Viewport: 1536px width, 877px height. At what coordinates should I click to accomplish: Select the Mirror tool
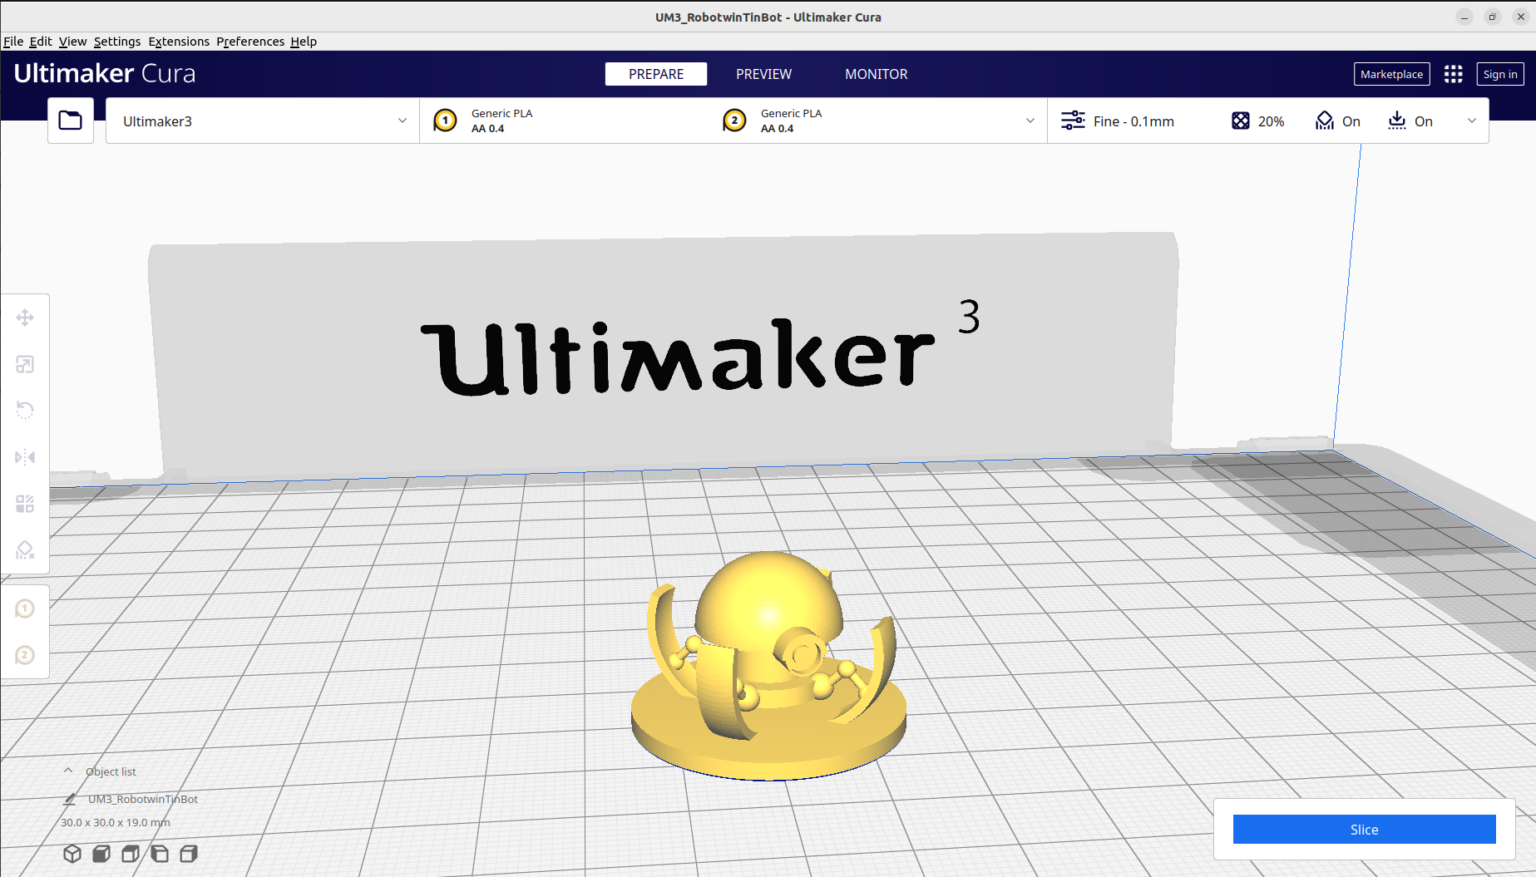coord(25,457)
